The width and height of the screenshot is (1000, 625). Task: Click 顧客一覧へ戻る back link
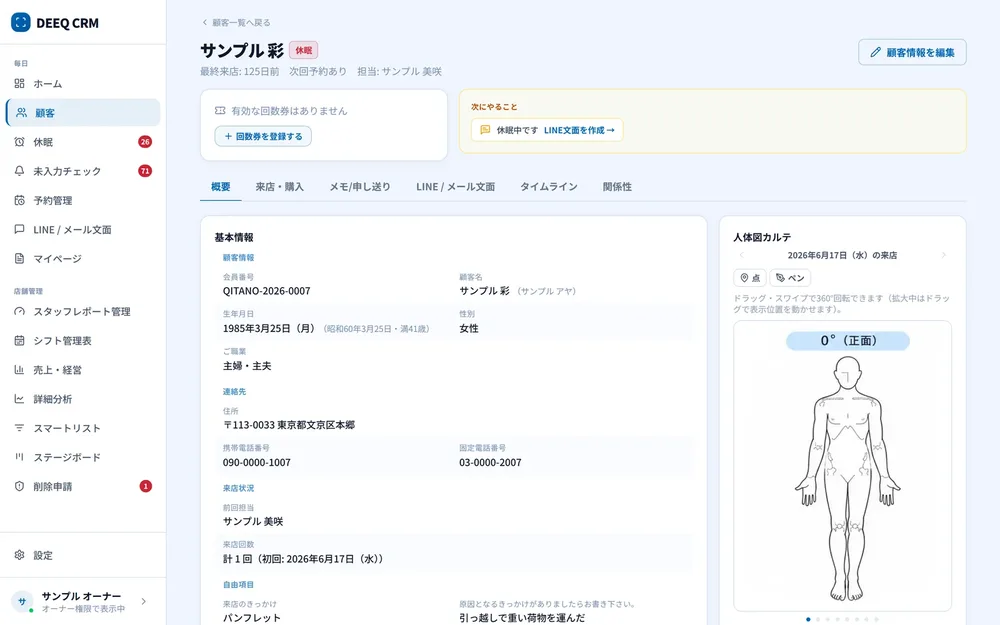[x=236, y=22]
